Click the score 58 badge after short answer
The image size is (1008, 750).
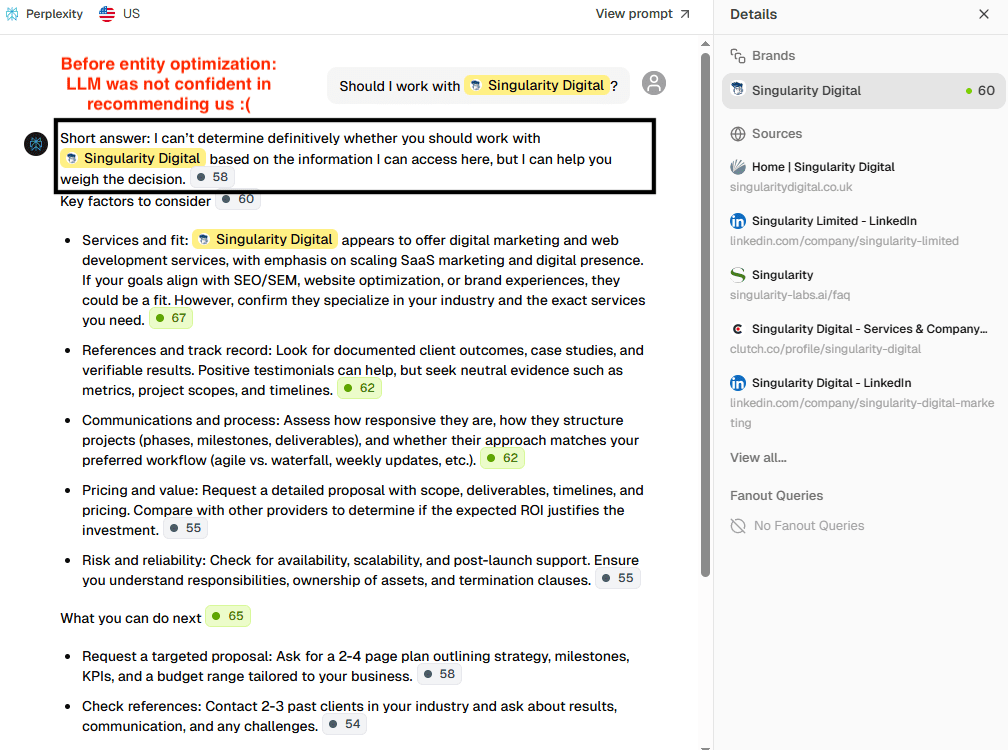[212, 178]
